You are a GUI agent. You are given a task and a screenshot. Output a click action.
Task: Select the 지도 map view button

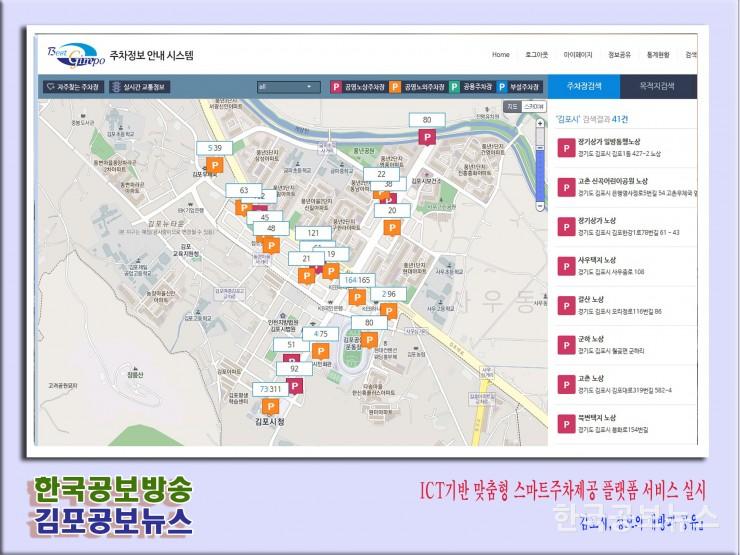click(x=513, y=107)
